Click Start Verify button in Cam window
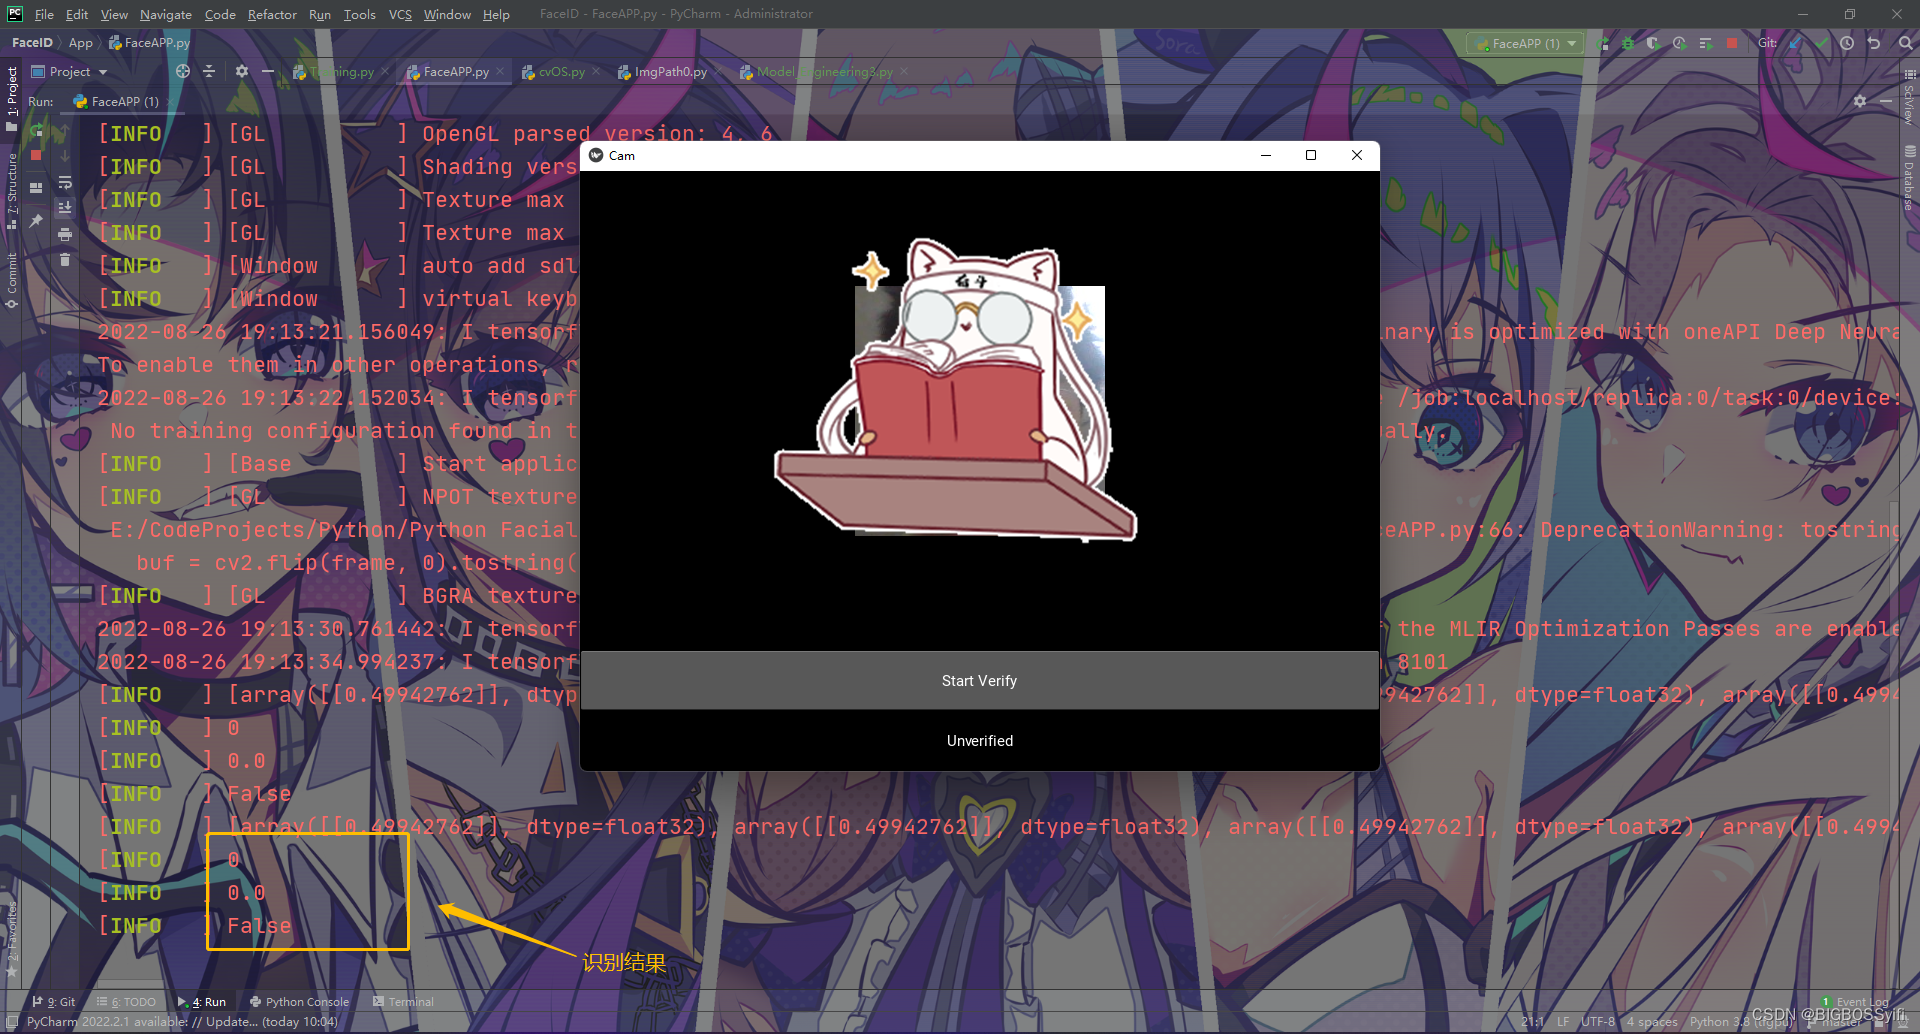The height and width of the screenshot is (1034, 1920). 979,681
